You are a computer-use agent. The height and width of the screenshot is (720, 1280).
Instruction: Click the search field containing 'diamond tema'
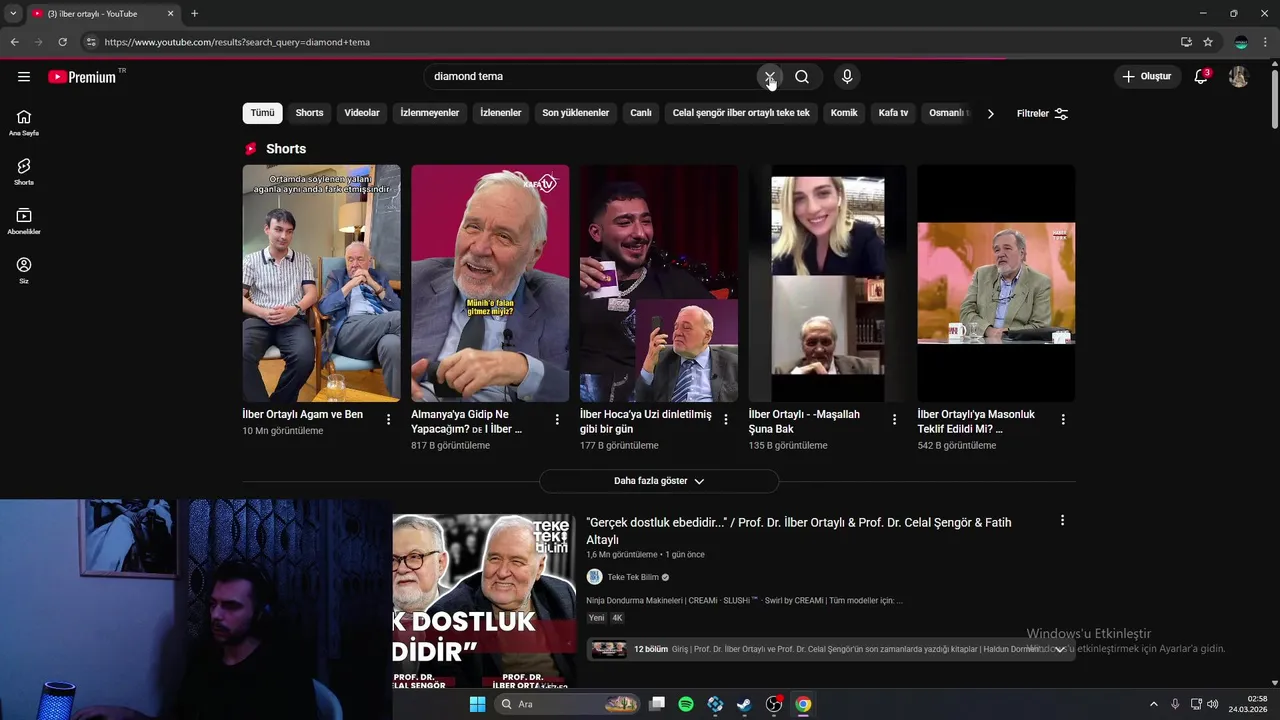tap(590, 77)
